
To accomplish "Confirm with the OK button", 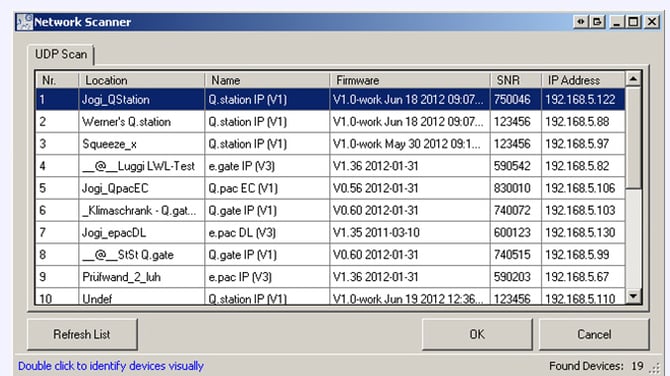I will [477, 334].
